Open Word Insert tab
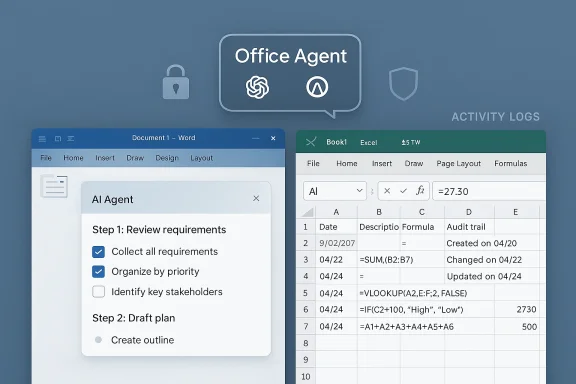Image resolution: width=576 pixels, height=384 pixels. (105, 158)
